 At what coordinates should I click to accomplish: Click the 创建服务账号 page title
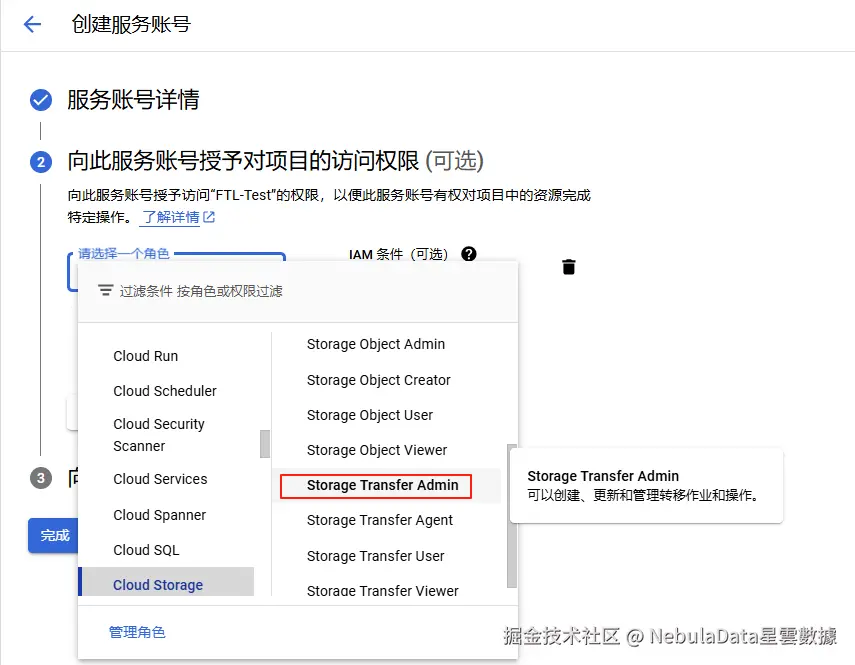pos(131,24)
